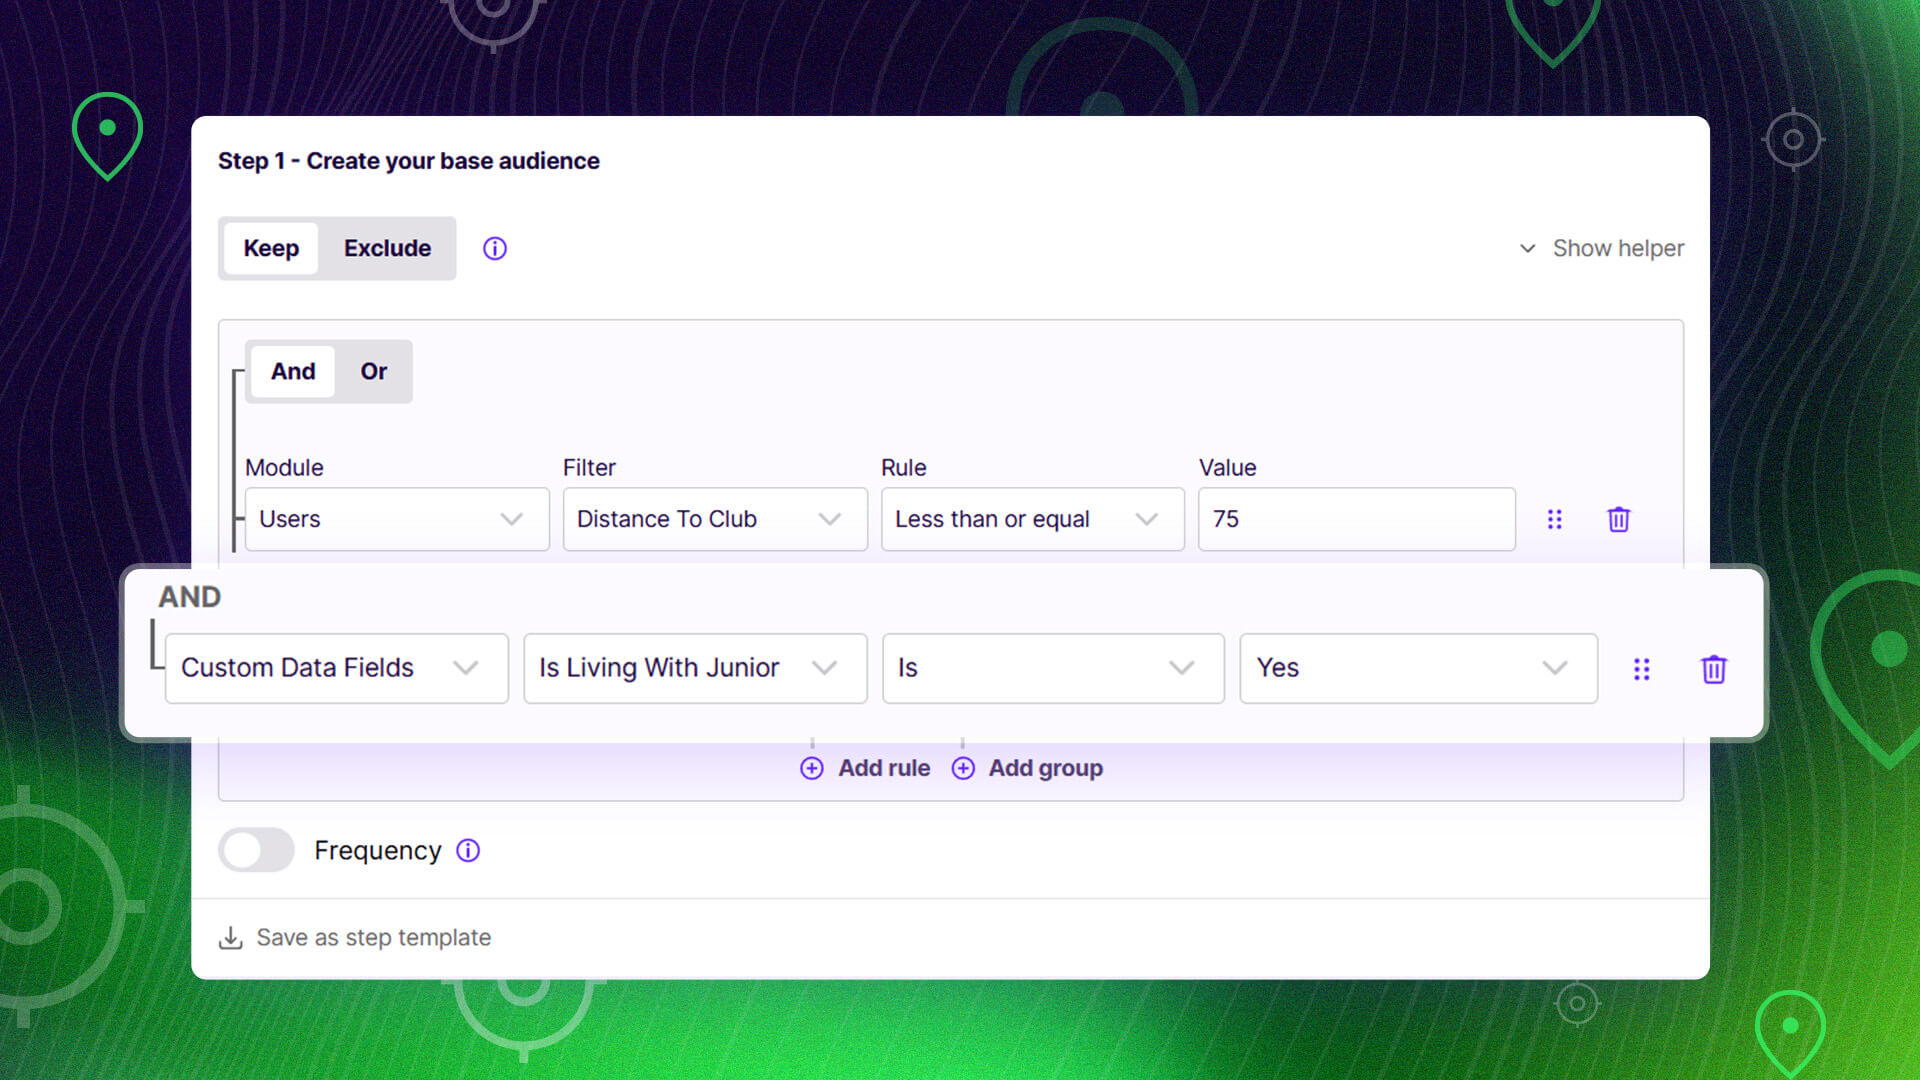Click the Save as step template download icon
Viewport: 1920px width, 1080px height.
click(x=231, y=938)
